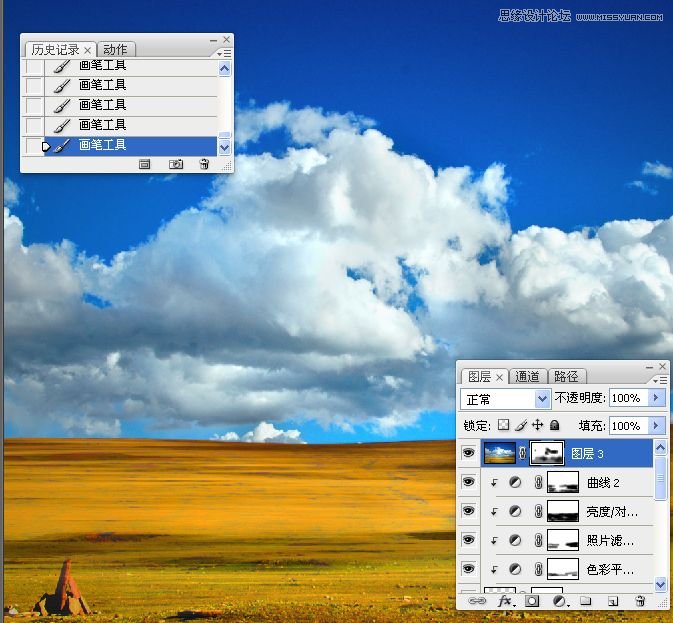The image size is (673, 623).
Task: Open 不透明度 opacity slider arrow
Action: point(656,398)
